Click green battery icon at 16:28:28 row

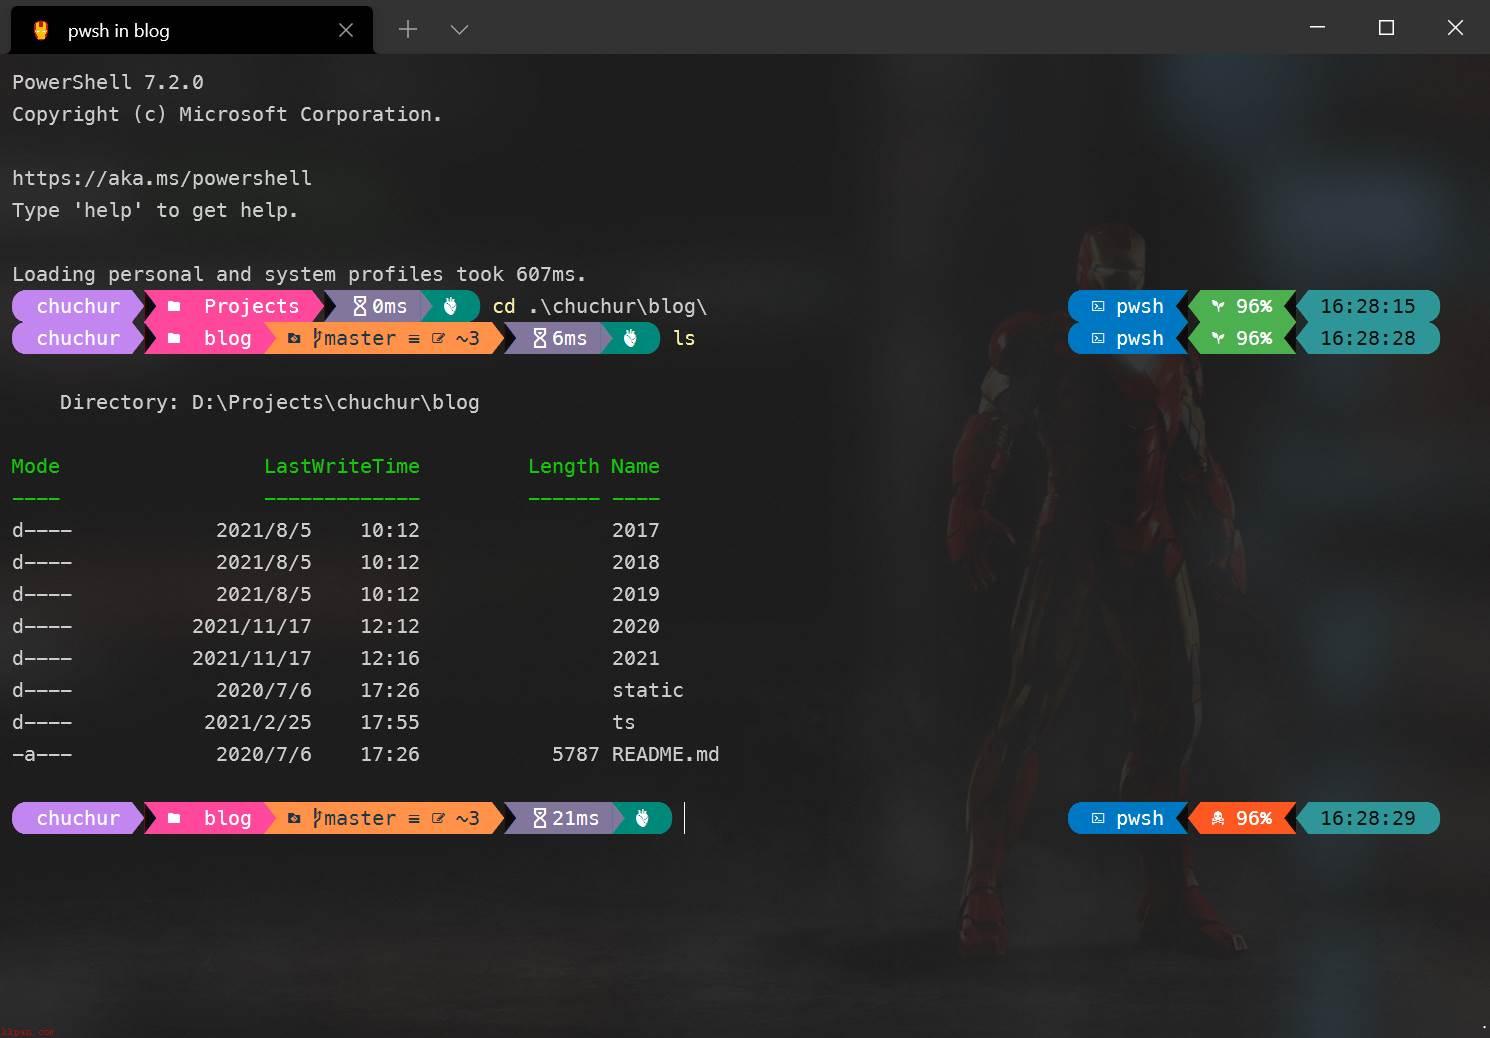1218,338
